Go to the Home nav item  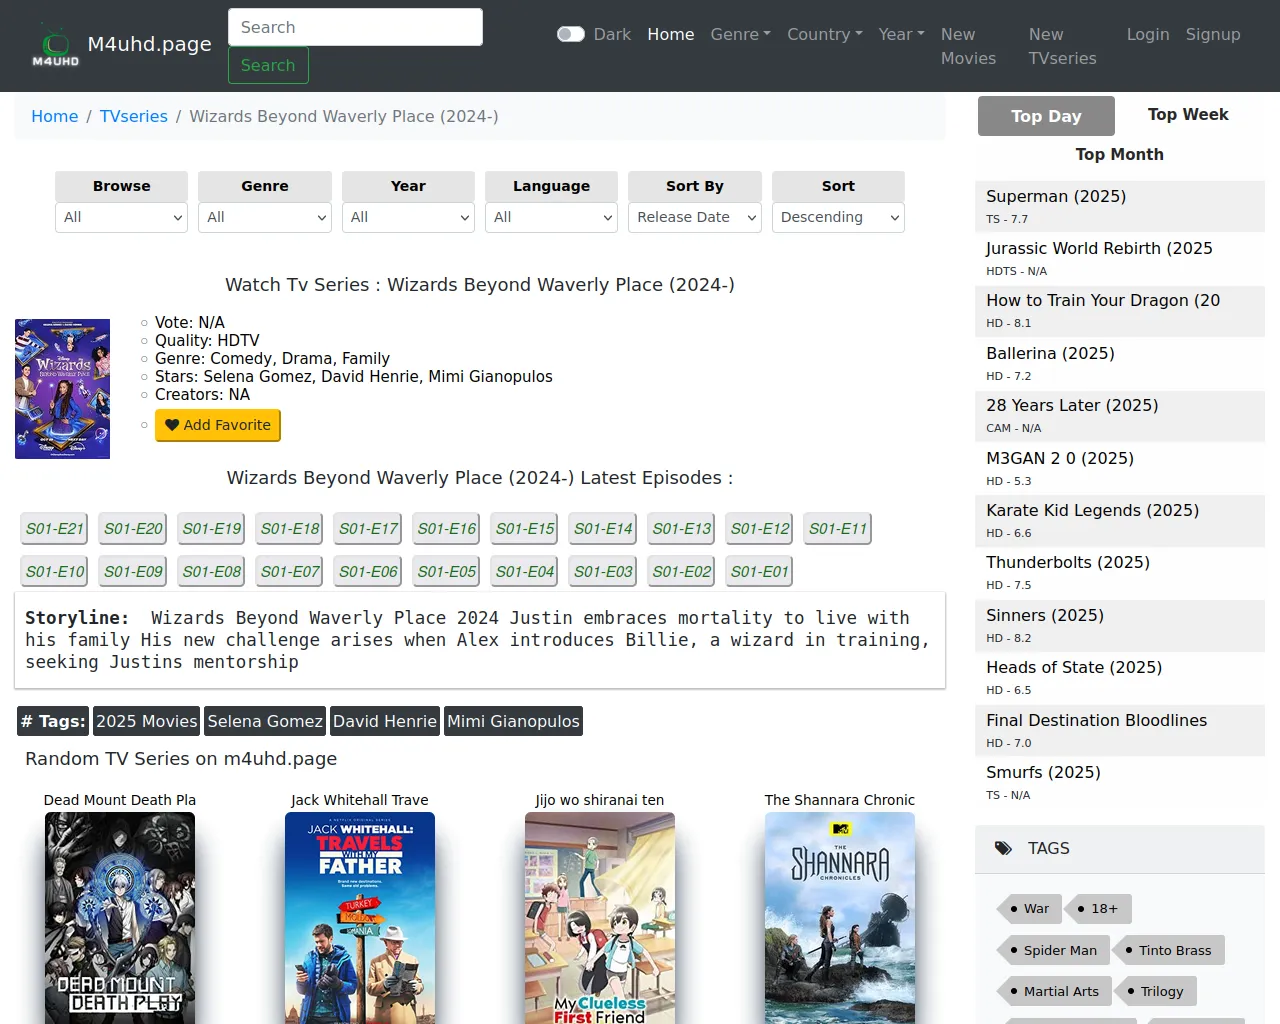pyautogui.click(x=671, y=34)
